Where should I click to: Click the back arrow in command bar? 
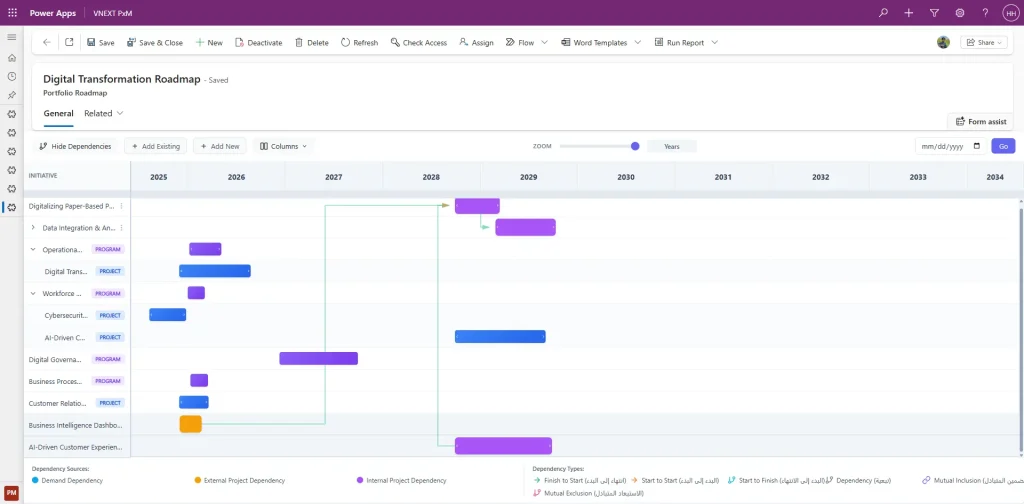click(x=47, y=43)
